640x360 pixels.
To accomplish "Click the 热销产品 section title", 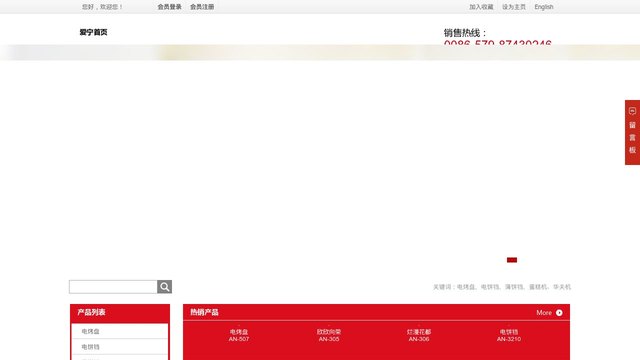I will [204, 312].
